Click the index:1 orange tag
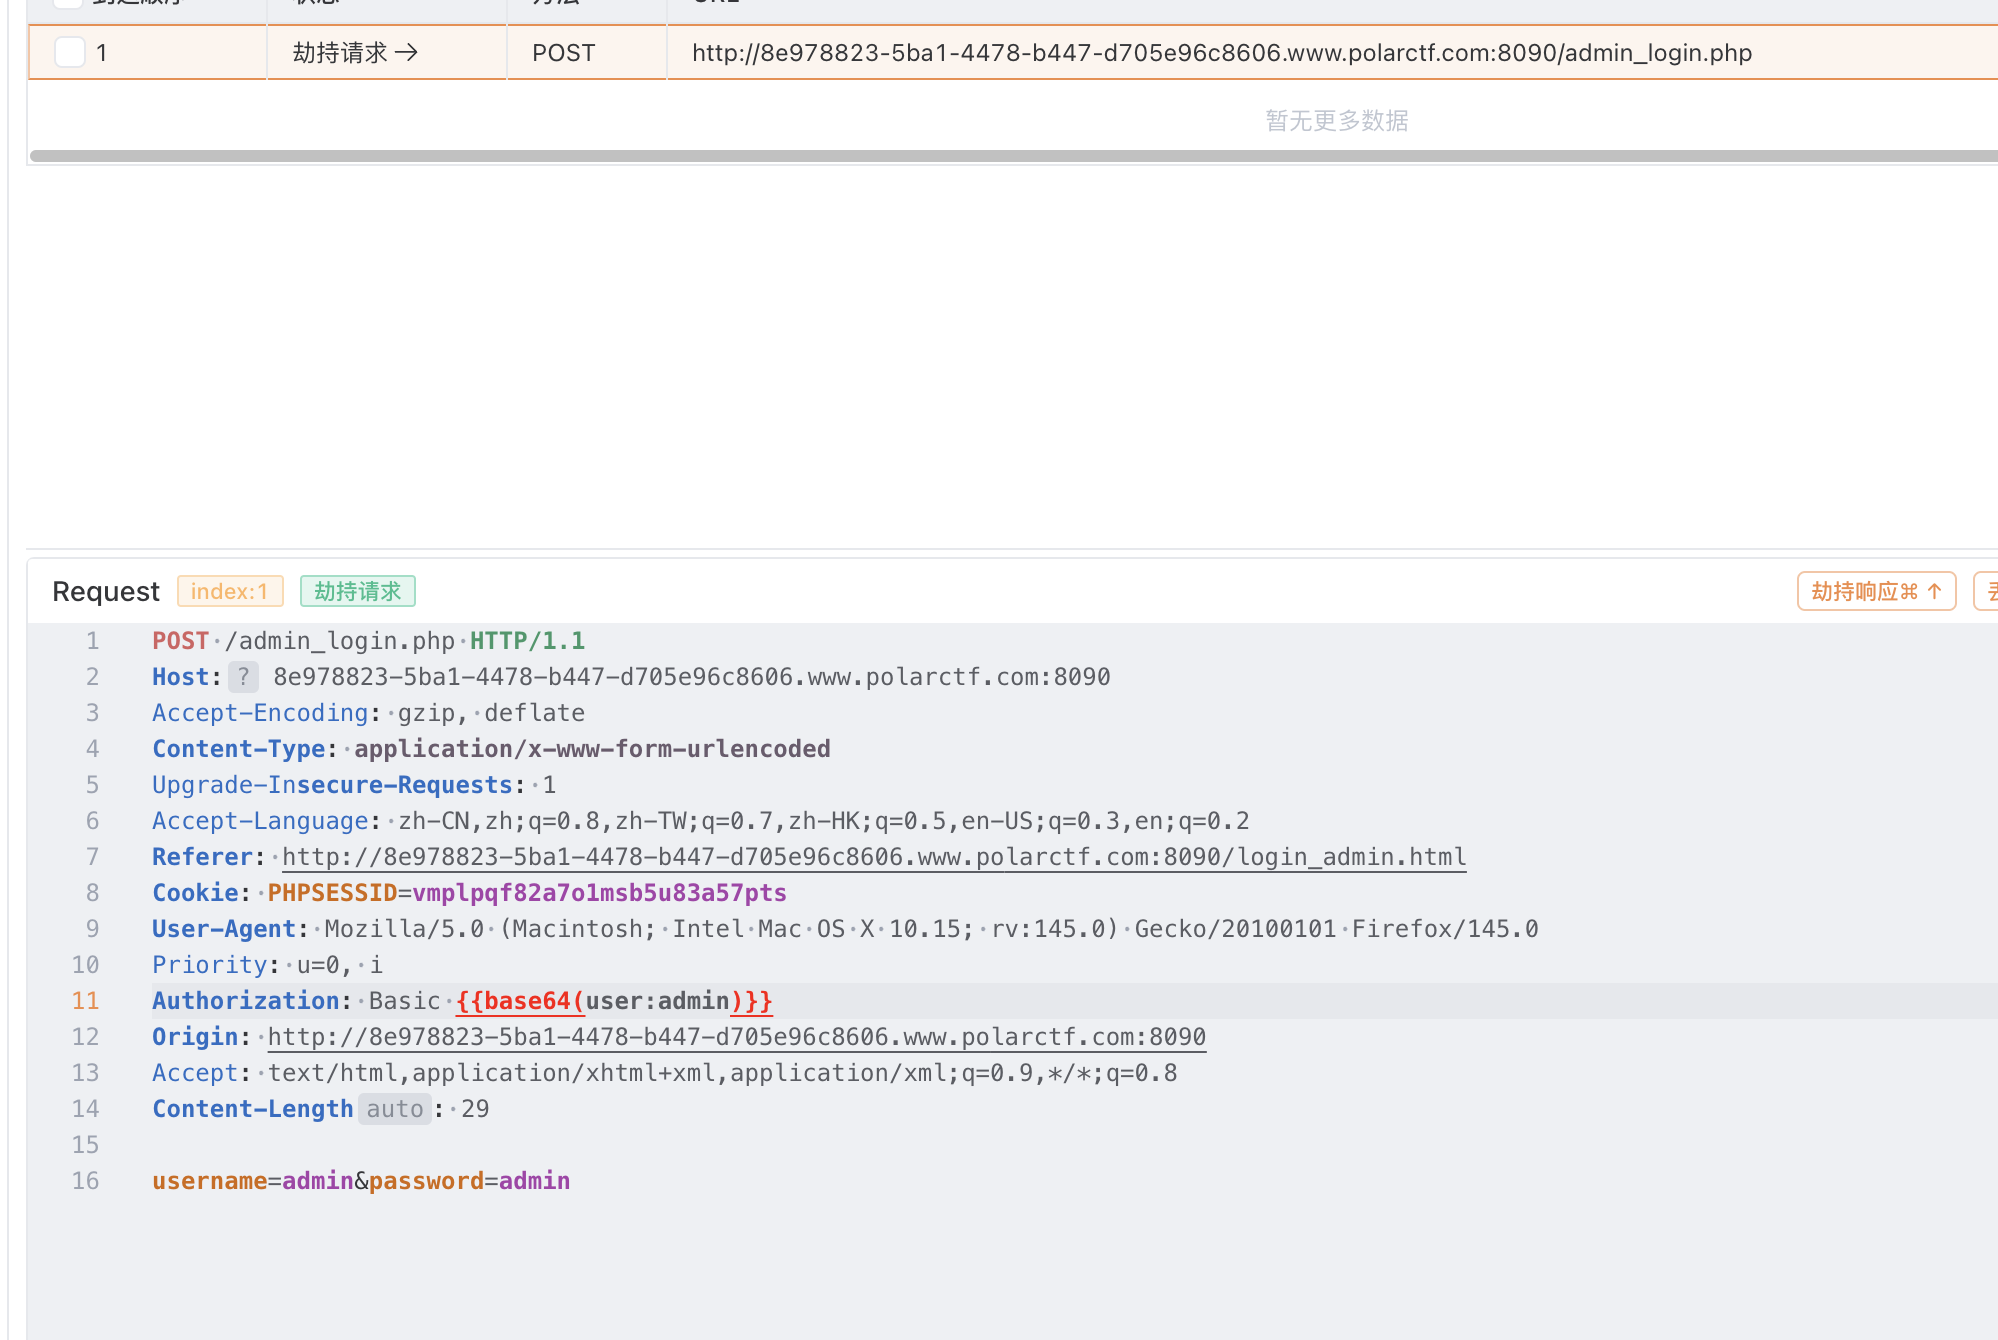 [x=230, y=591]
